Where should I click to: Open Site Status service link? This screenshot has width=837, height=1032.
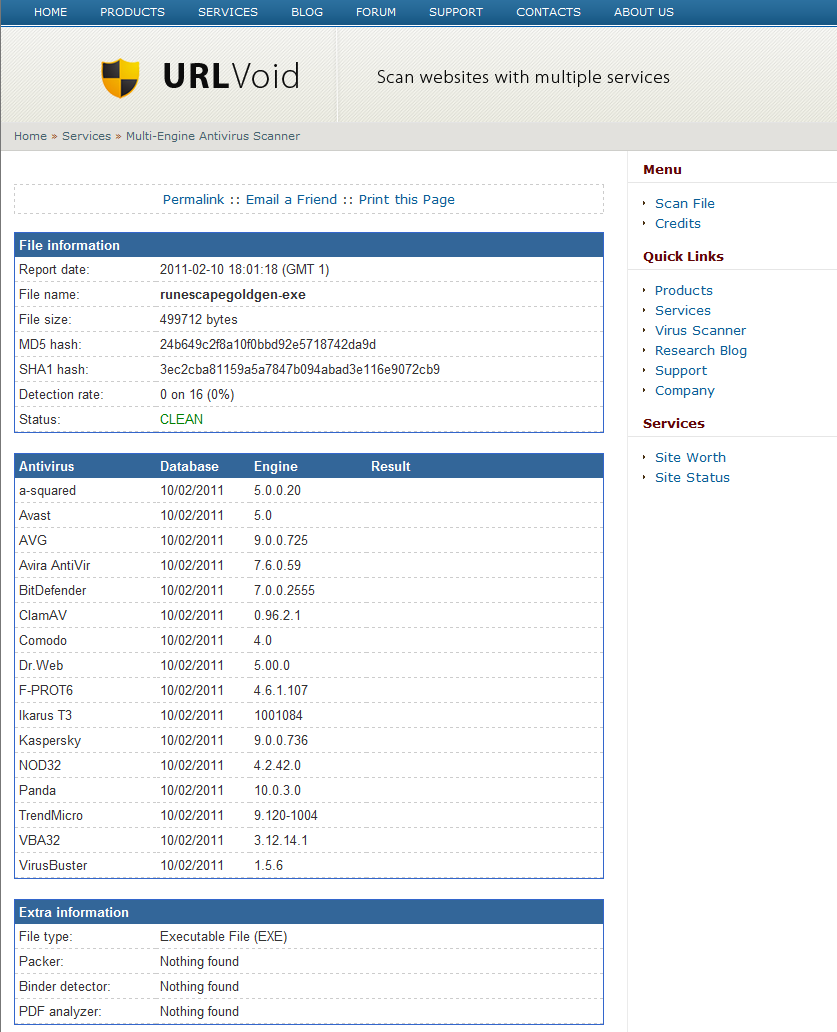coord(692,478)
